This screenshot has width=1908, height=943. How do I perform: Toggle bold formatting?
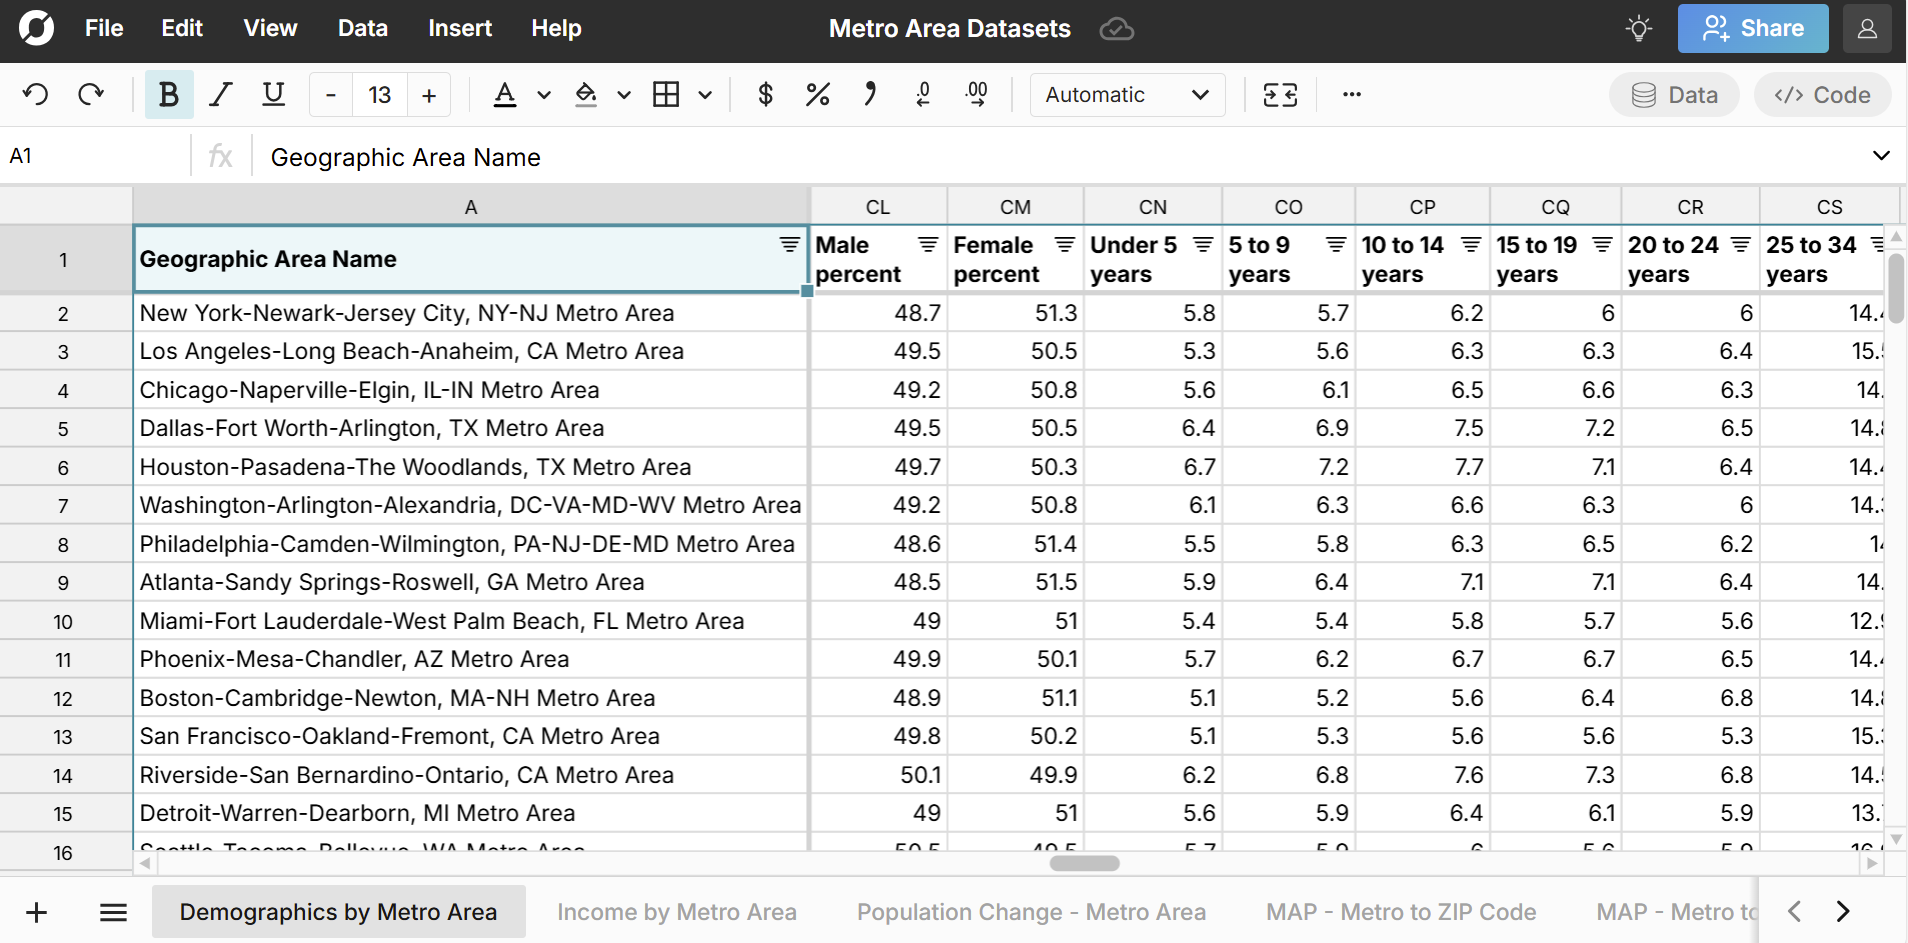169,95
